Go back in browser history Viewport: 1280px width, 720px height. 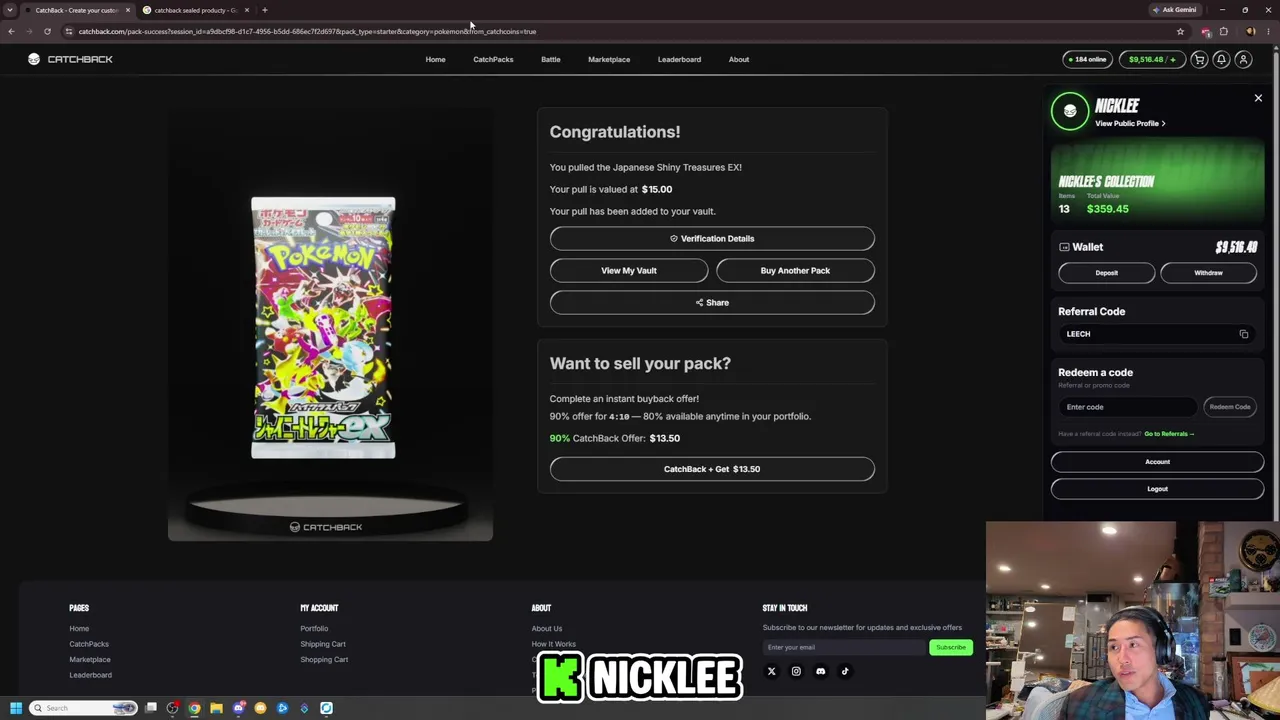coord(11,31)
